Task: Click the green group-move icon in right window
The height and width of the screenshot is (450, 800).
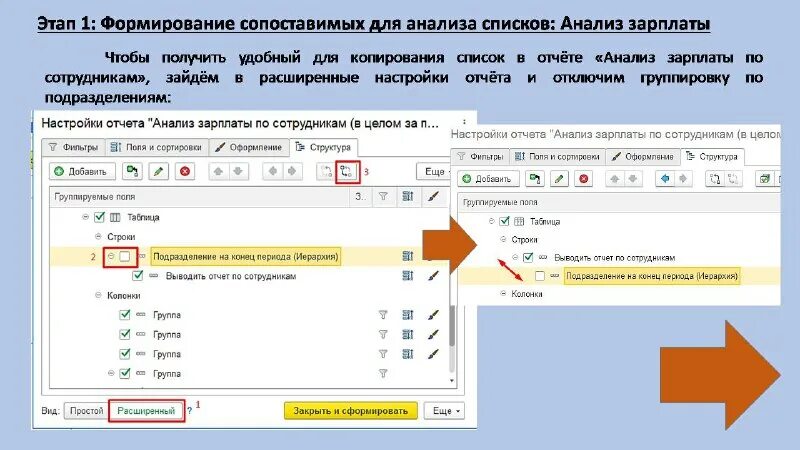Action: pyautogui.click(x=534, y=179)
